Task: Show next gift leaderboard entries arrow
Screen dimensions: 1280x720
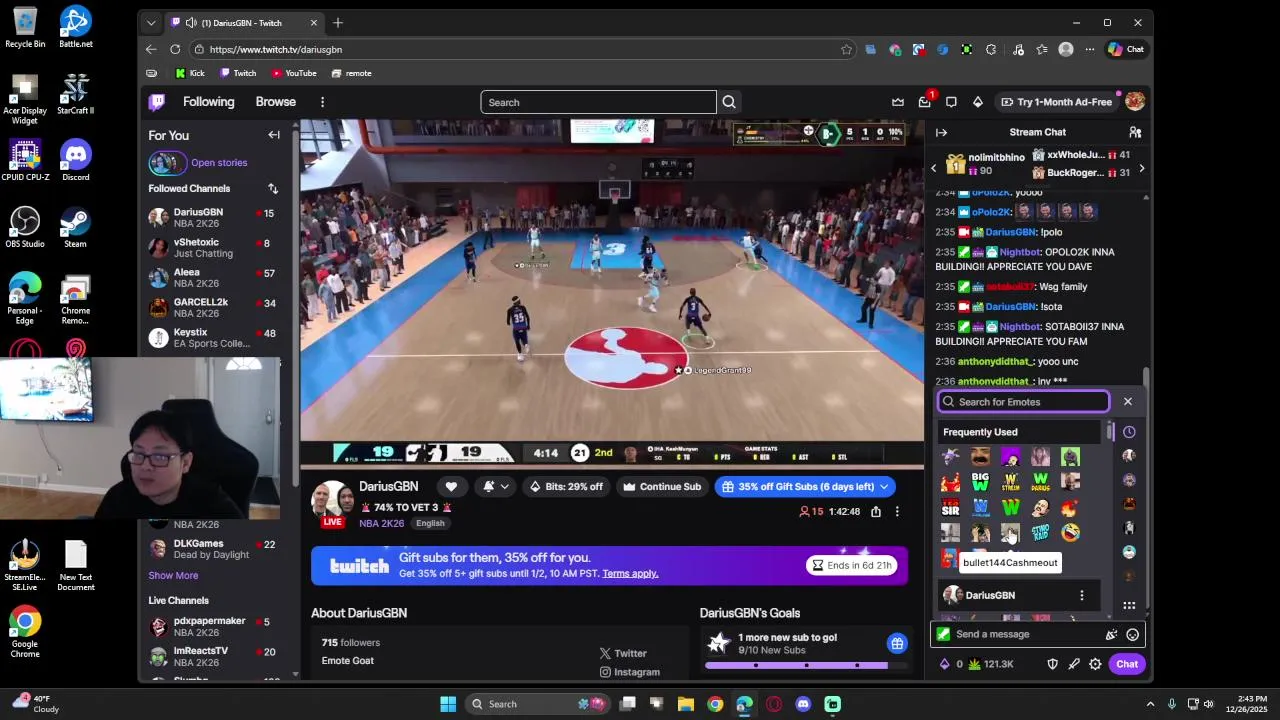Action: [1142, 169]
